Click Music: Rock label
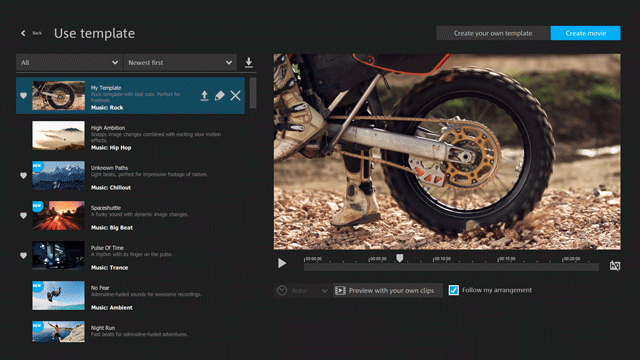Screen dimensions: 640x360 click(107, 108)
